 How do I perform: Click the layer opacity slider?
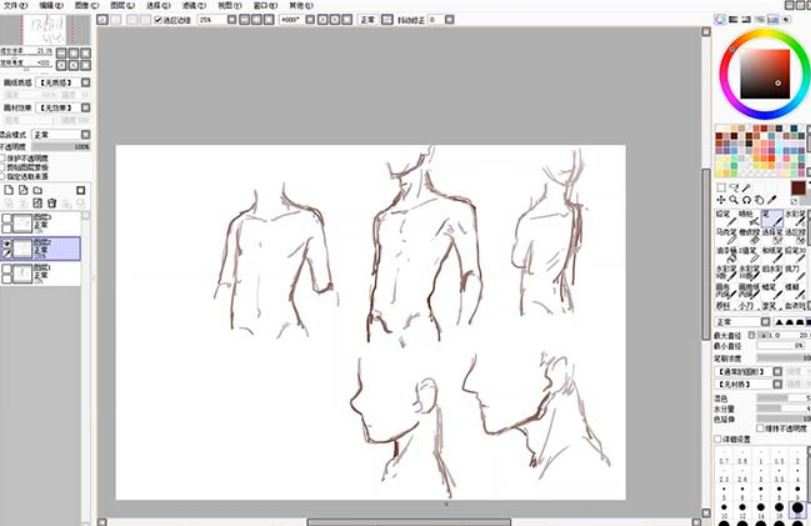(x=60, y=146)
